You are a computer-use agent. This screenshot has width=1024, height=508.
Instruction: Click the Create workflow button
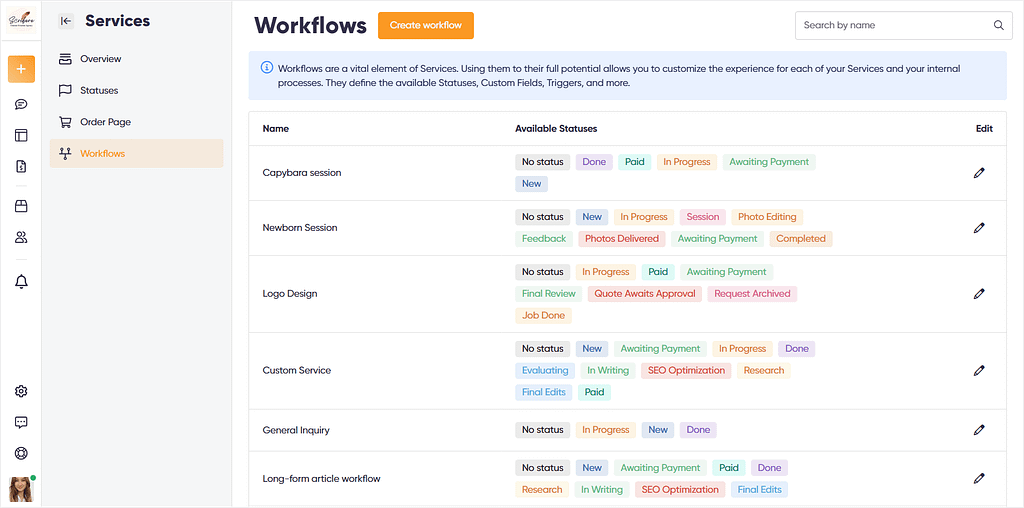[426, 25]
